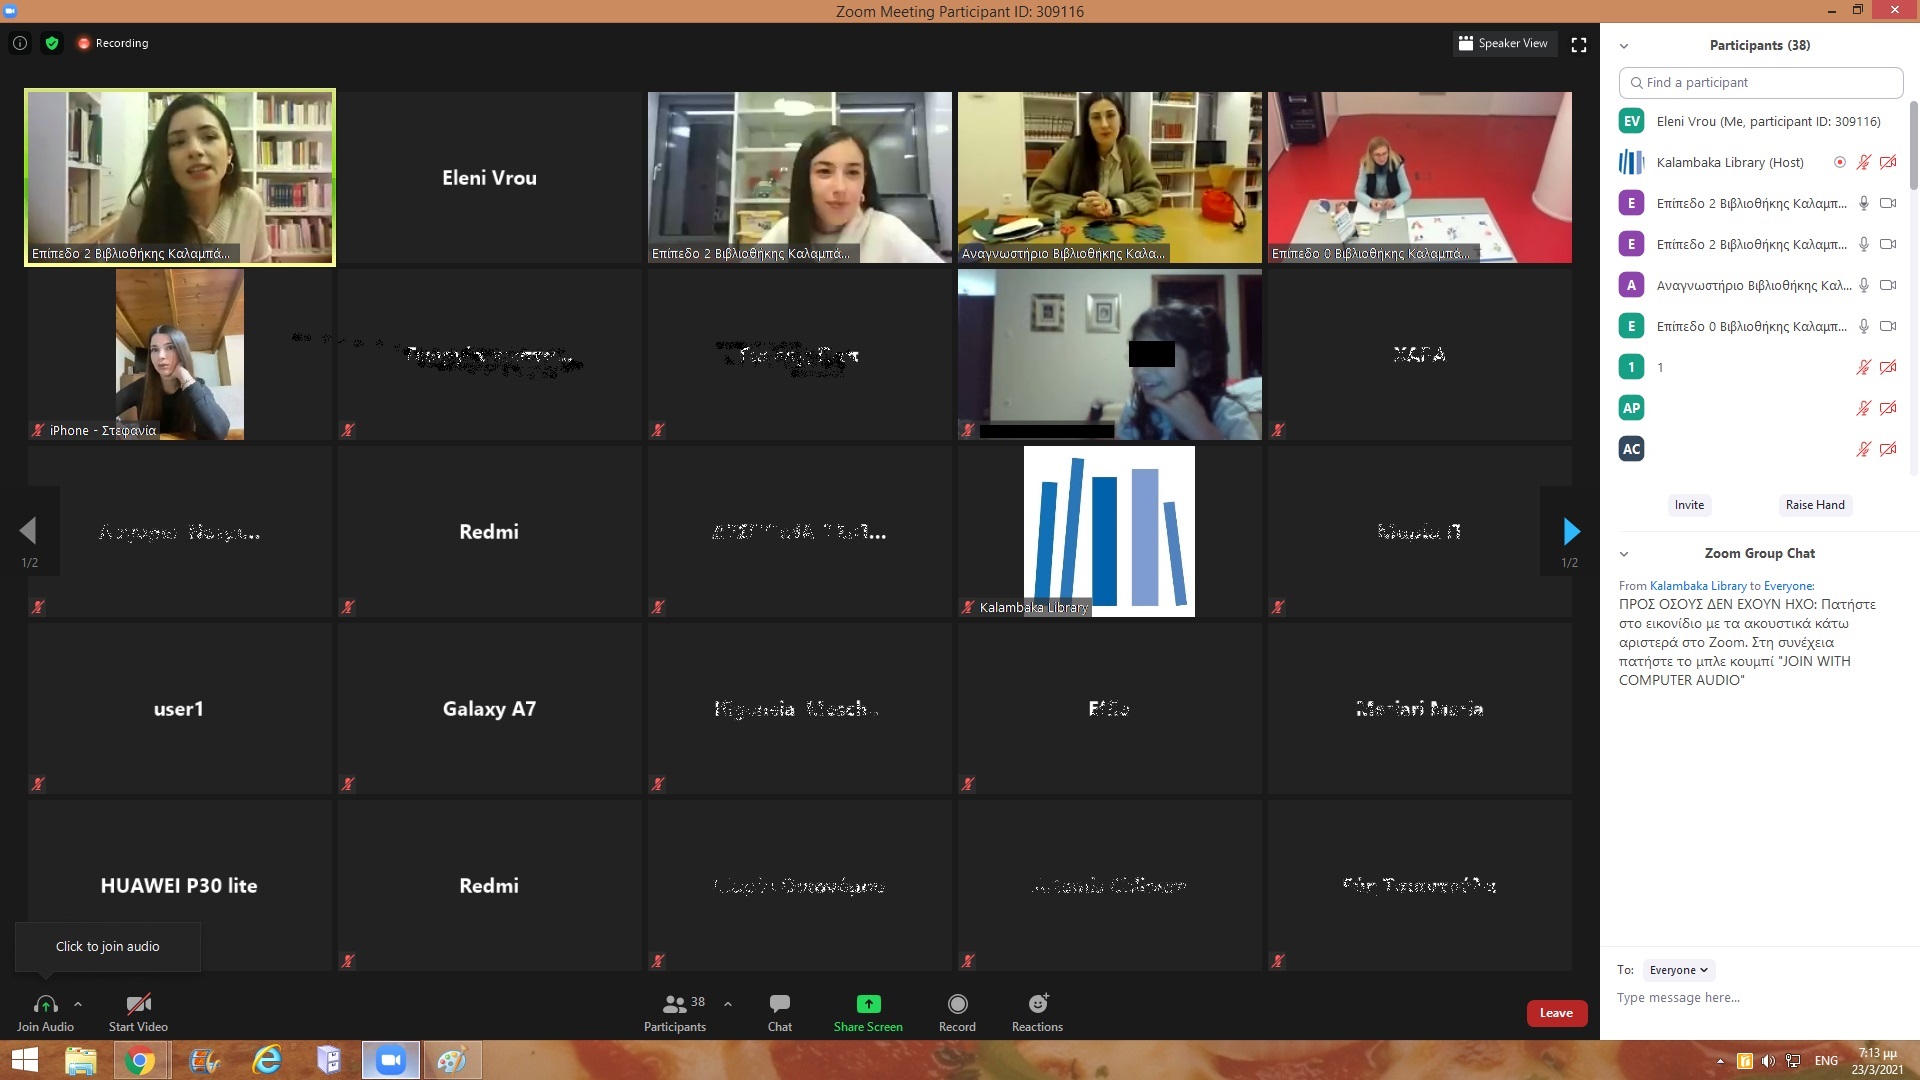Open the 'To: Everyone' recipient dropdown
The height and width of the screenshot is (1080, 1920).
[x=1678, y=970]
